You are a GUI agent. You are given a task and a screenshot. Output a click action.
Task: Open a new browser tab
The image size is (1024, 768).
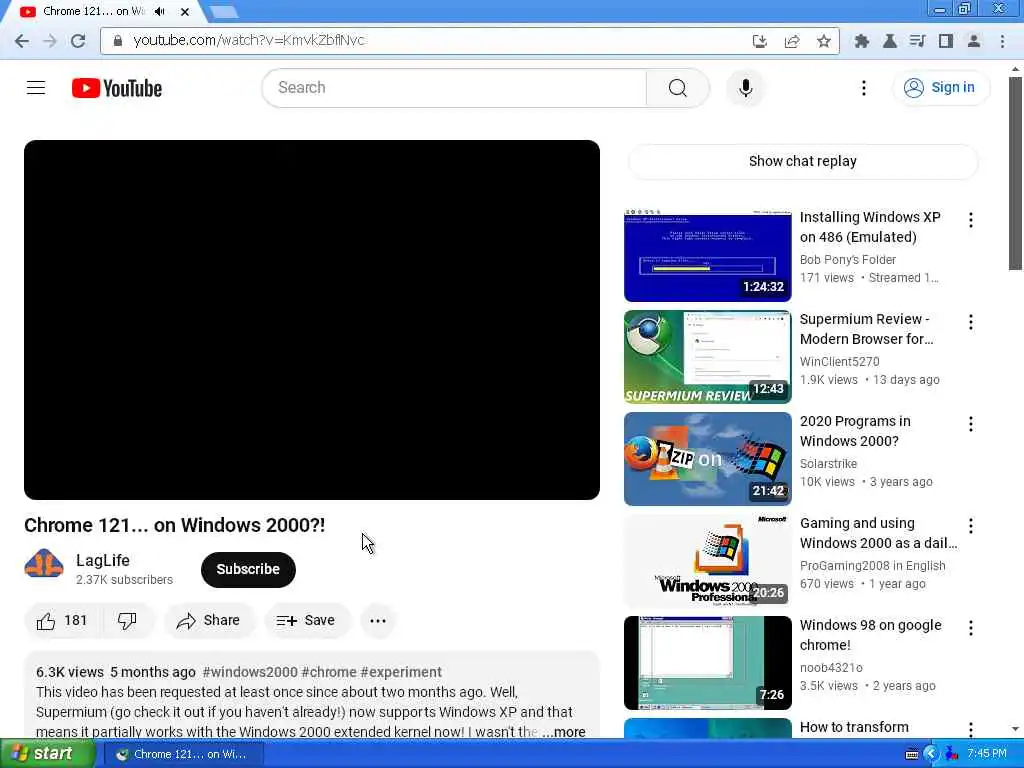point(224,12)
